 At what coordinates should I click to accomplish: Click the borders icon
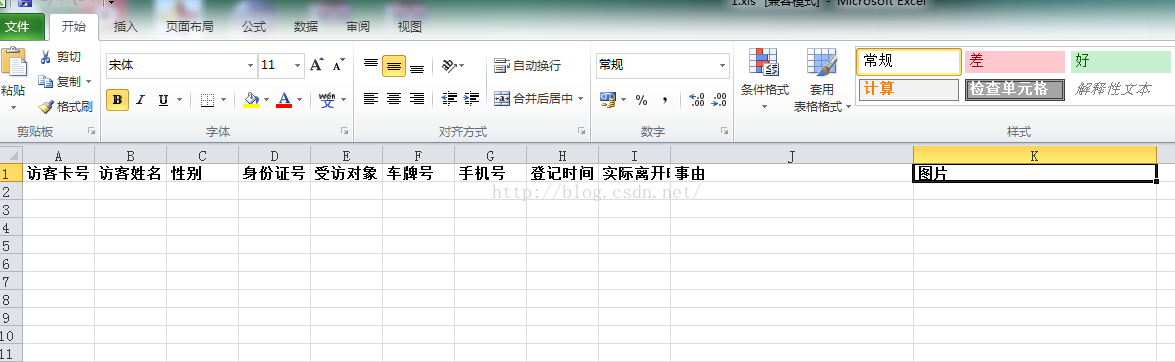point(208,100)
